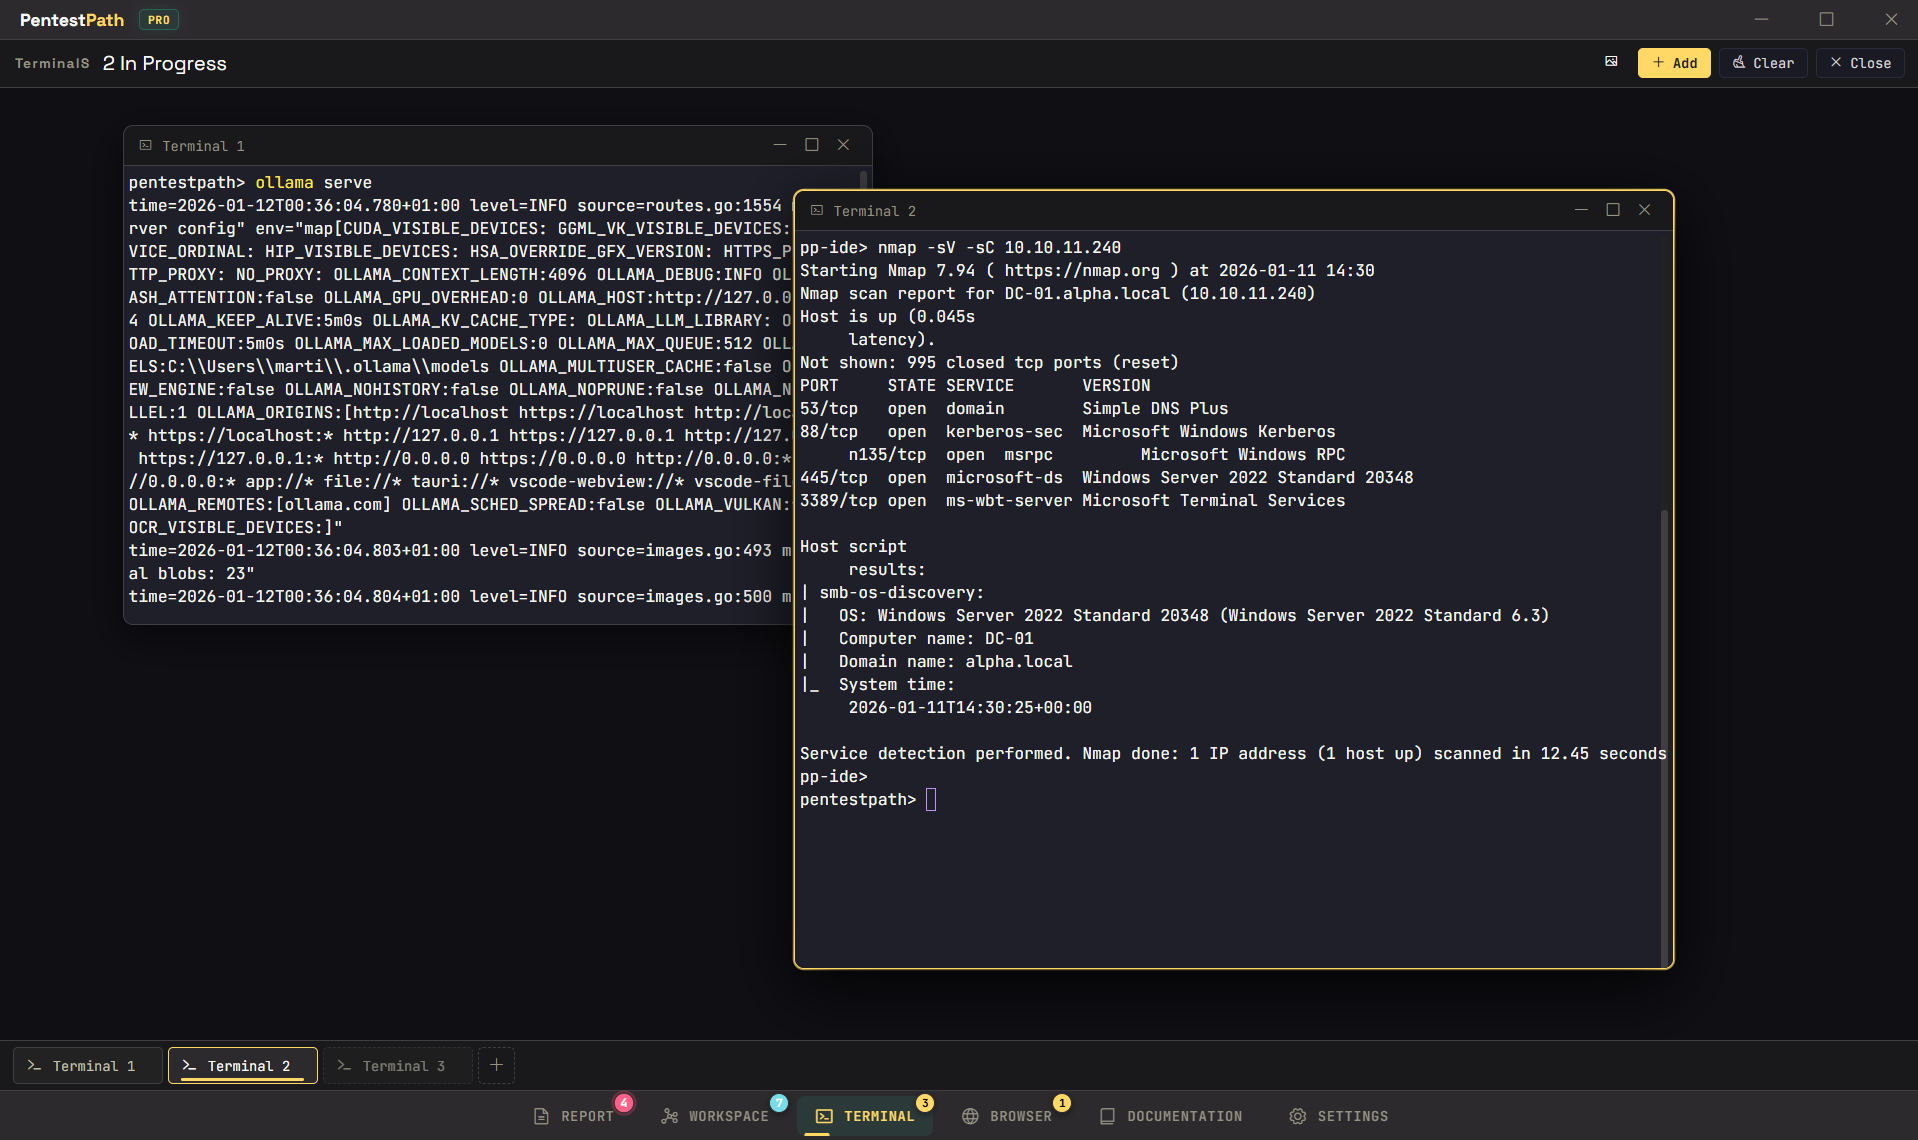Click the Report badge showing 4
The width and height of the screenshot is (1918, 1140).
[624, 1103]
